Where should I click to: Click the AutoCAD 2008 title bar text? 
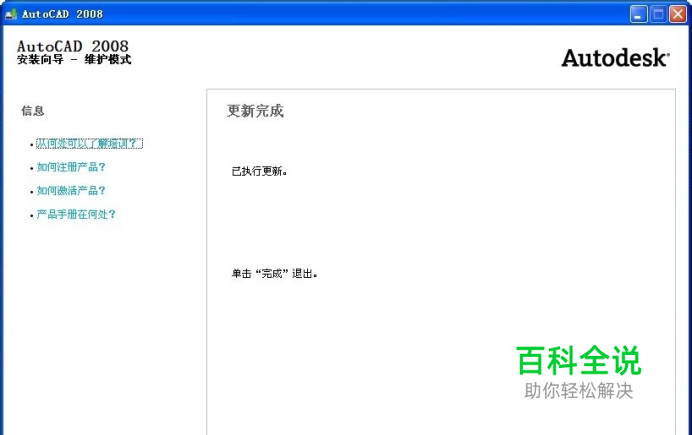[62, 14]
